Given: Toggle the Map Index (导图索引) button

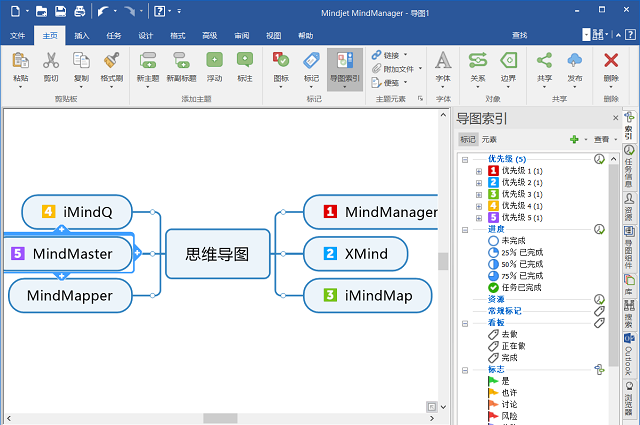Looking at the screenshot, I should pyautogui.click(x=345, y=69).
